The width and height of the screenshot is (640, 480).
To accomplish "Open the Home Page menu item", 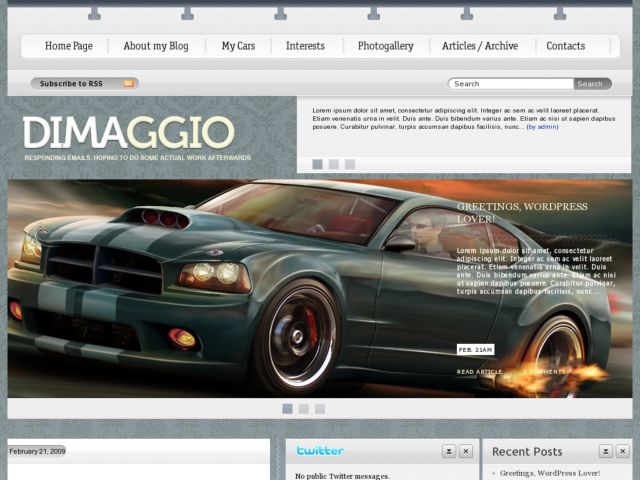I will click(69, 46).
